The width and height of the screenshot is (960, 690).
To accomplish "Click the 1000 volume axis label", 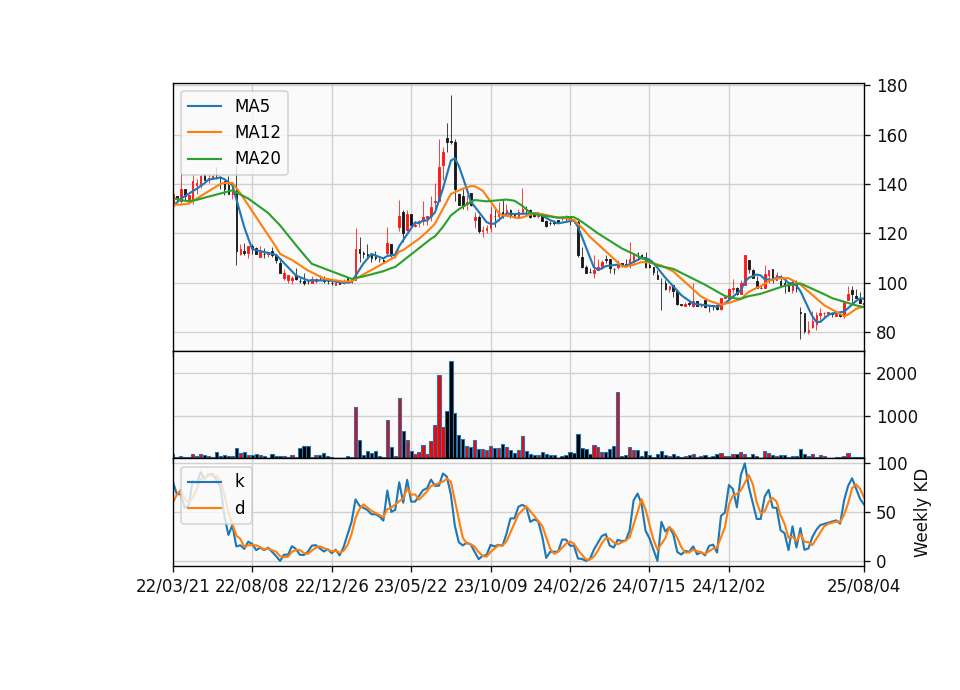I will coord(896,418).
